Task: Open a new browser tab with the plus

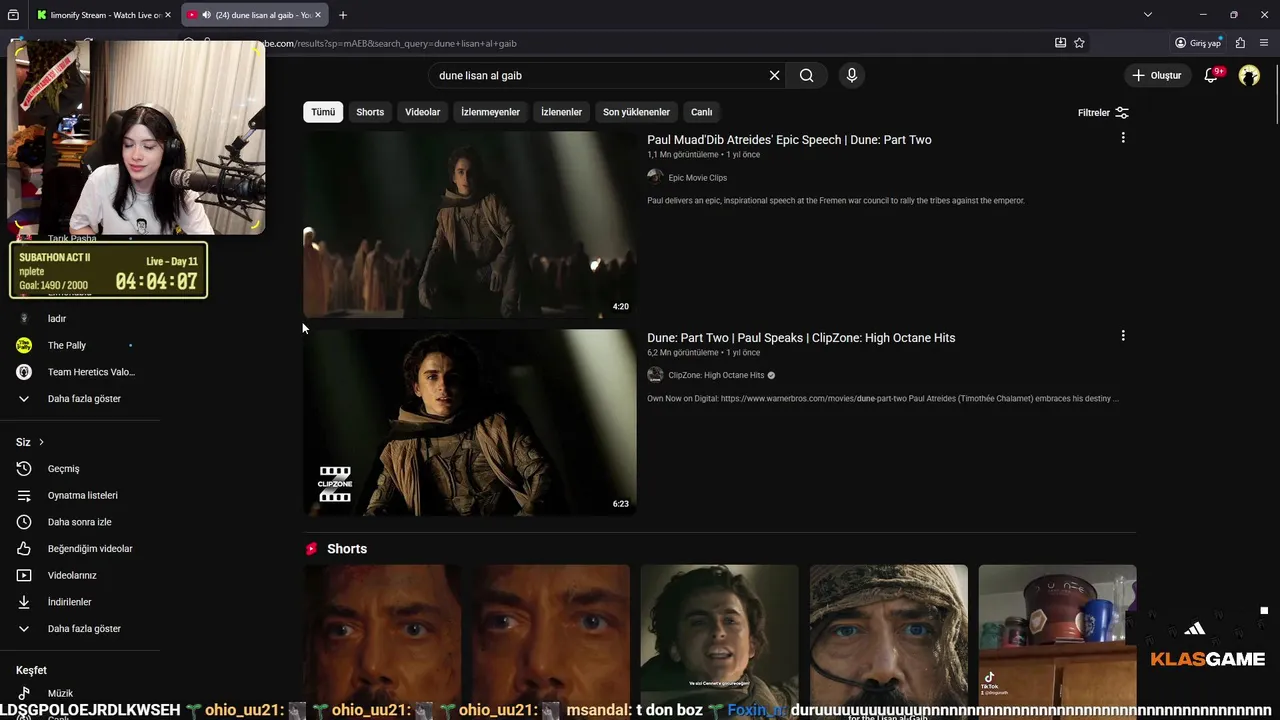Action: [x=343, y=15]
